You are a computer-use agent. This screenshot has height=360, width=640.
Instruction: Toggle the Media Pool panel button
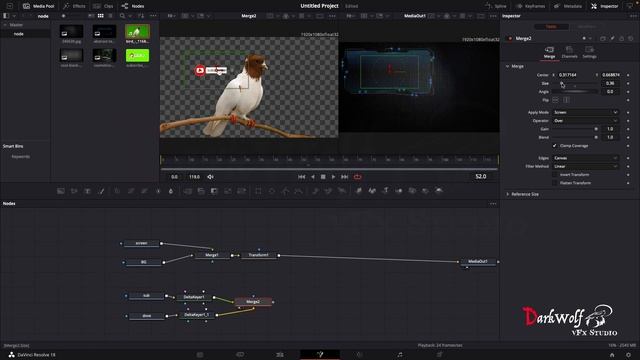(x=39, y=6)
